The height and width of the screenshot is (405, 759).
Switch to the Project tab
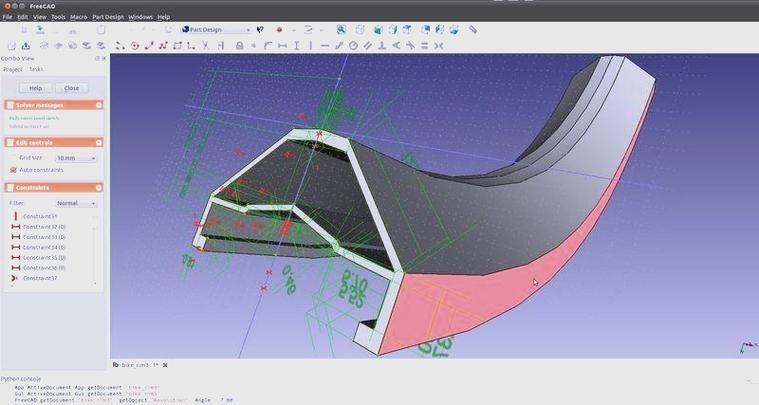point(12,69)
